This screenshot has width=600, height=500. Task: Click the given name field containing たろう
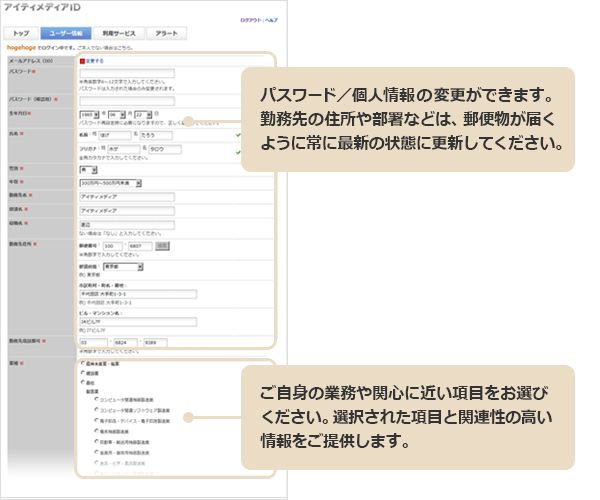pyautogui.click(x=156, y=135)
